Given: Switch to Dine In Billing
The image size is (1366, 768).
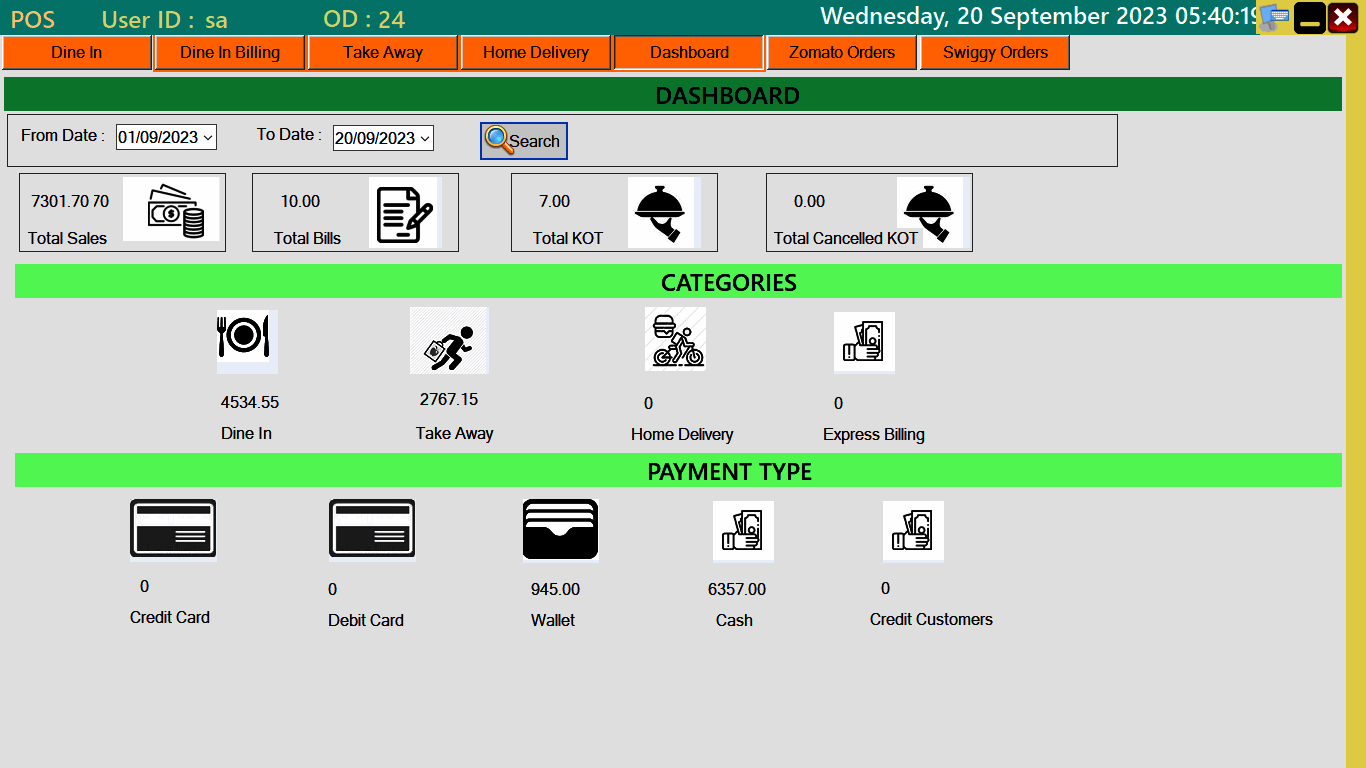Looking at the screenshot, I should [229, 51].
